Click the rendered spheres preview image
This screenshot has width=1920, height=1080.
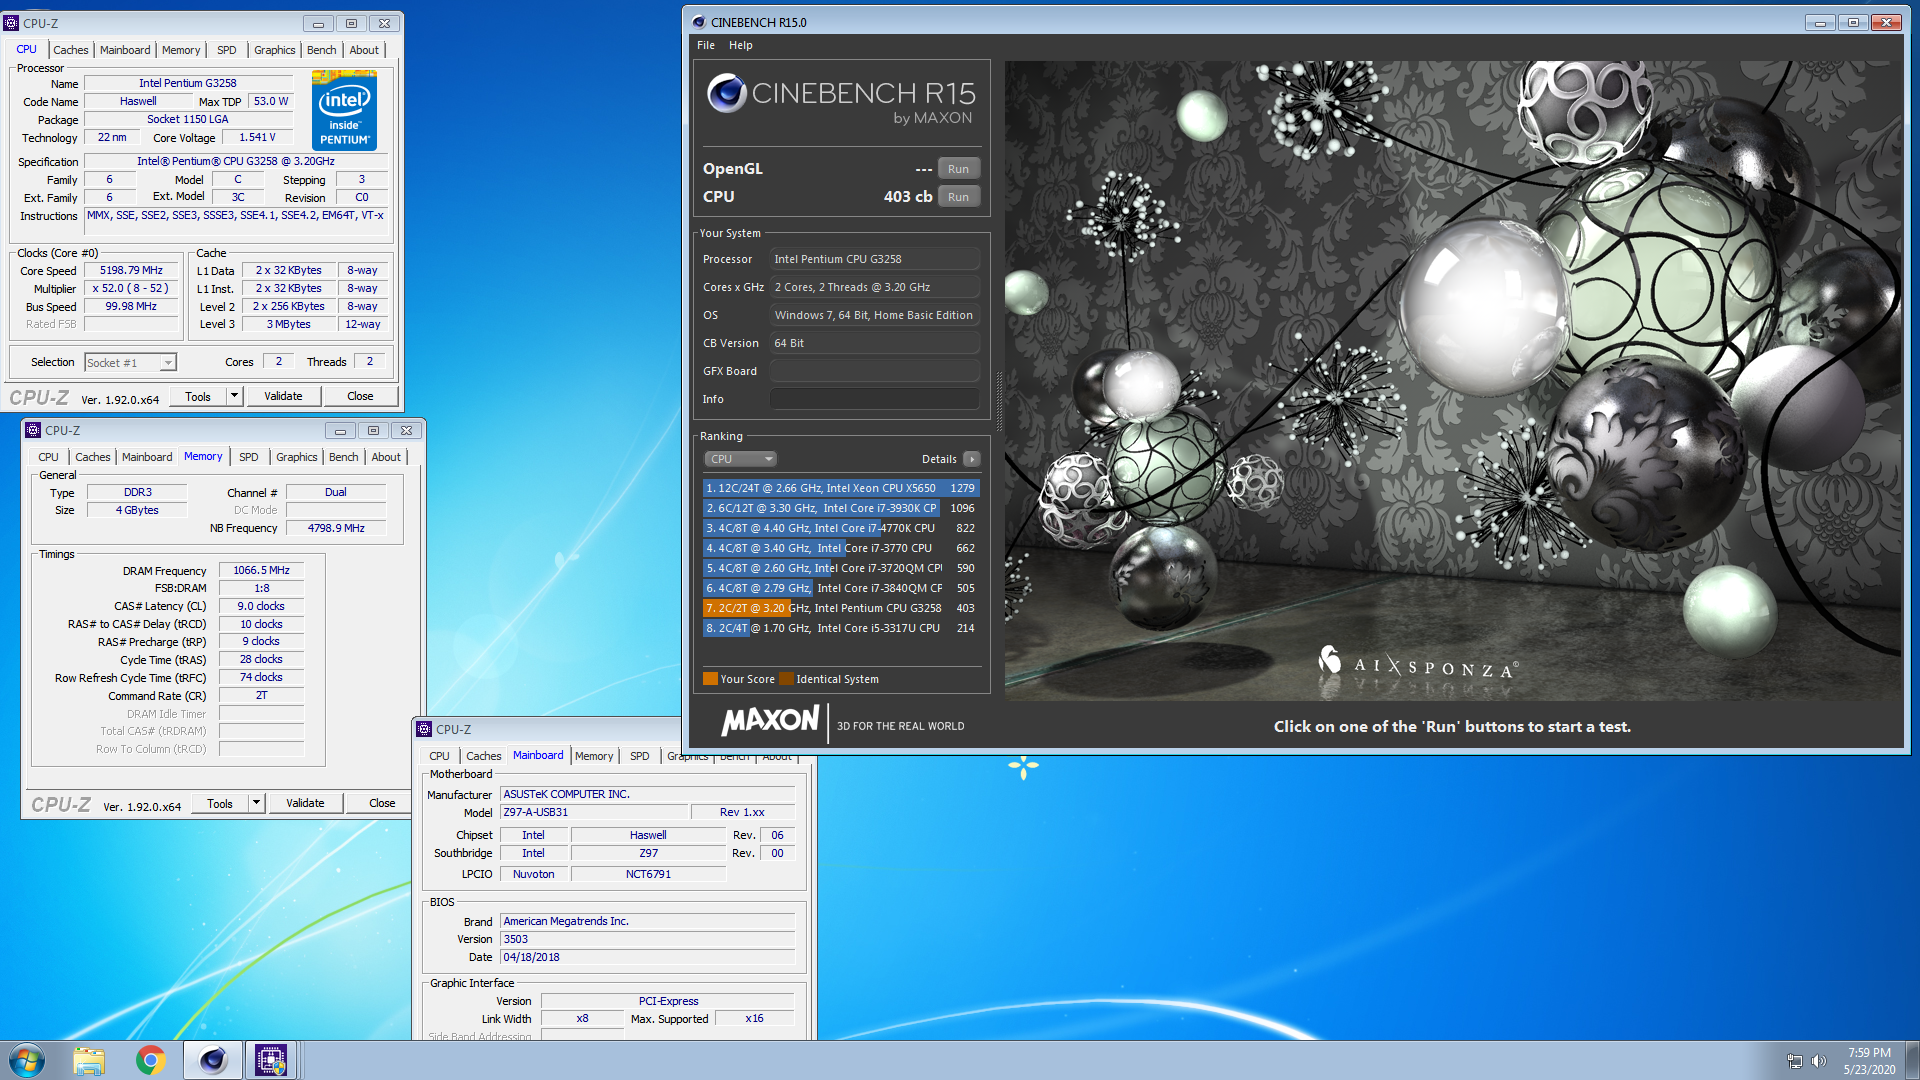(1453, 380)
